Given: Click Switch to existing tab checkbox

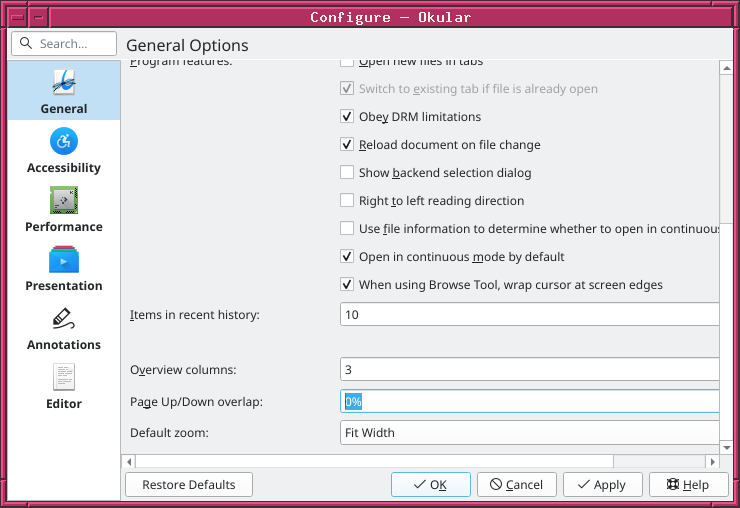Looking at the screenshot, I should click(x=347, y=88).
